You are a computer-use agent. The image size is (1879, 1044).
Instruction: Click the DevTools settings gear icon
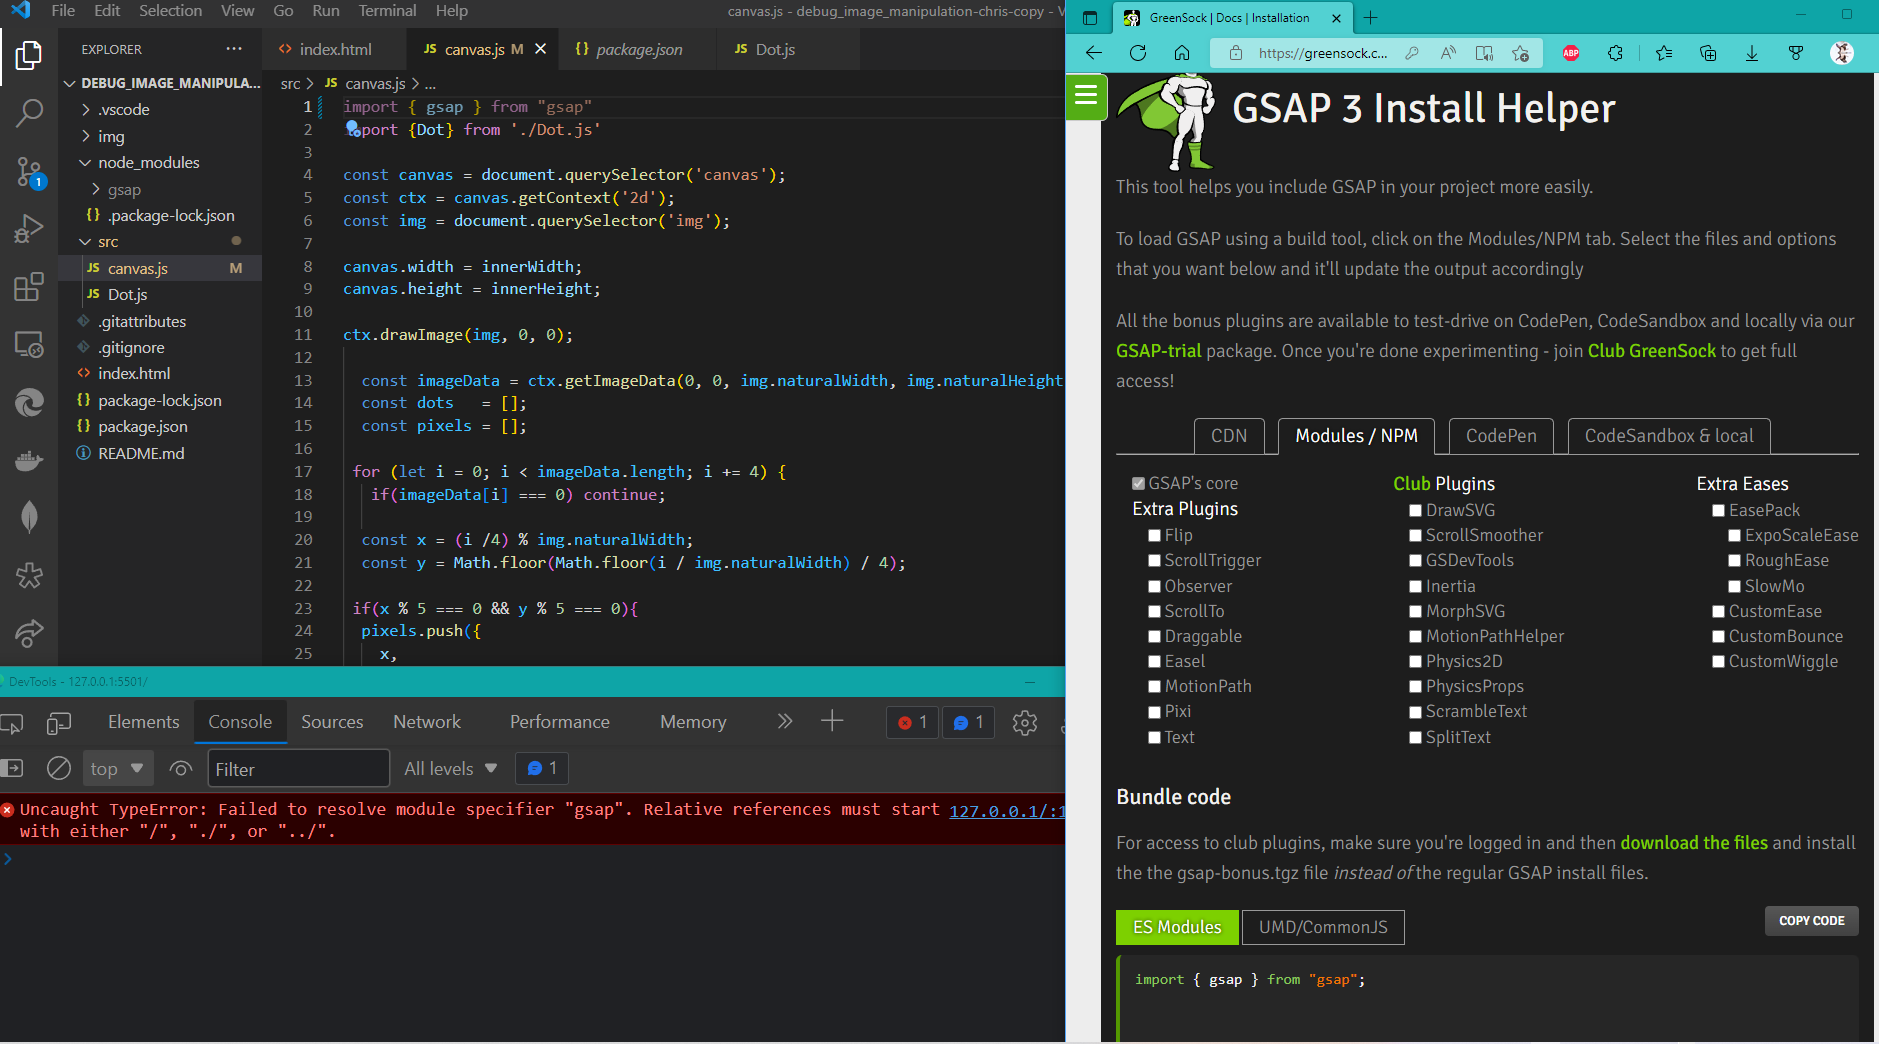[x=1024, y=722]
